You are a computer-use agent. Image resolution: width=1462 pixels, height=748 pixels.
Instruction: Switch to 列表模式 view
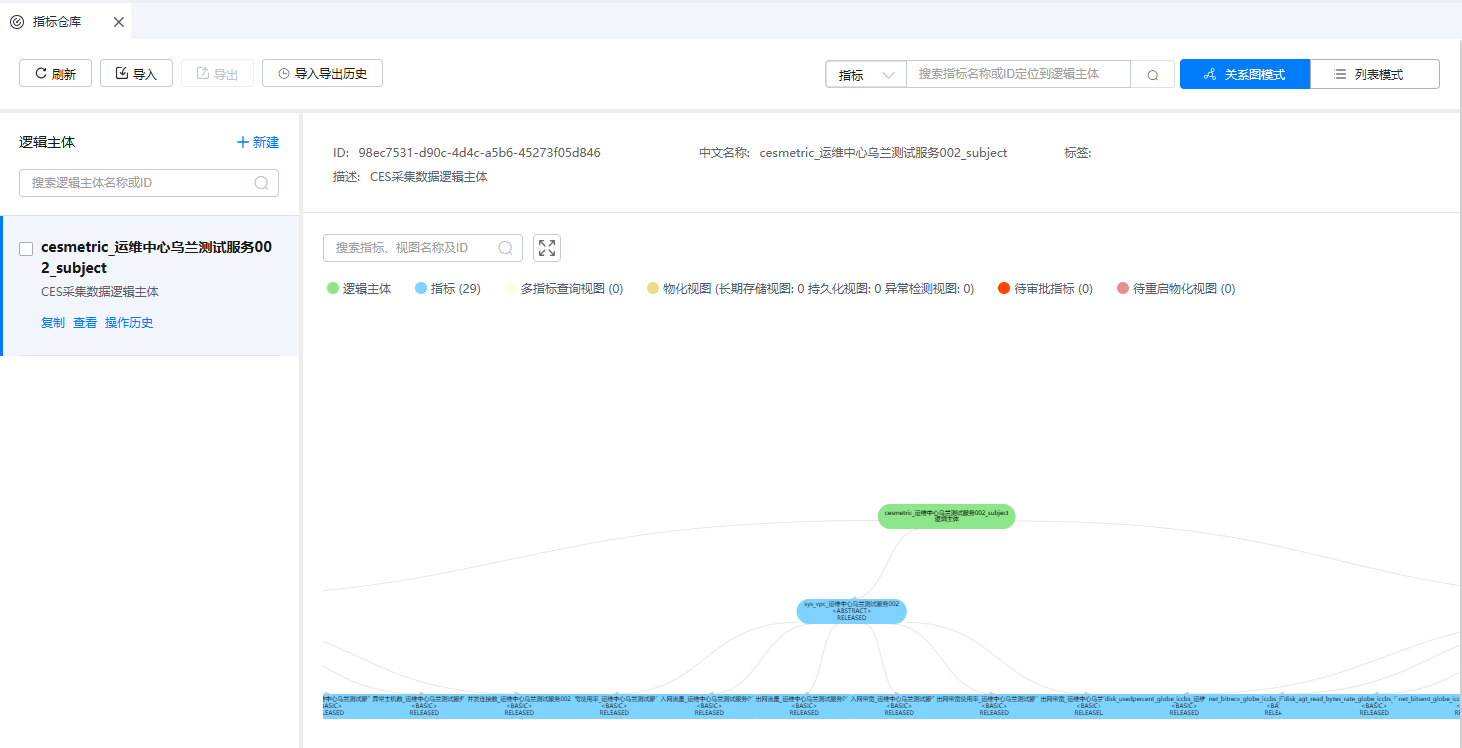[x=1374, y=75]
